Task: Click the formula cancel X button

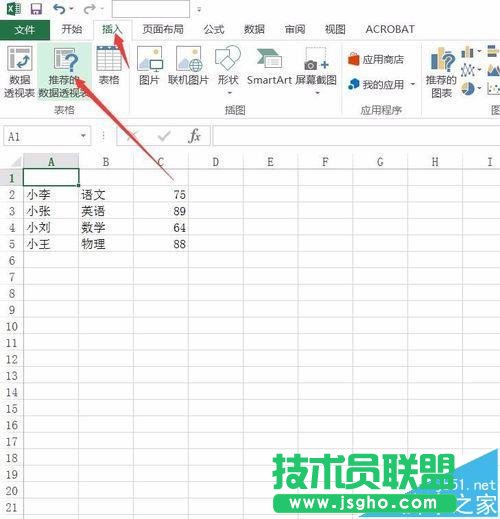Action: [133, 136]
